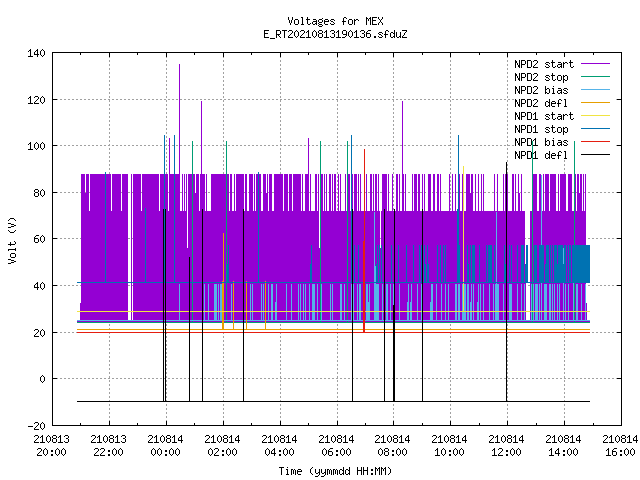Viewport: 640px width, 480px height.
Task: Click the 'NPD1 start' legend label
Action: click(x=544, y=116)
